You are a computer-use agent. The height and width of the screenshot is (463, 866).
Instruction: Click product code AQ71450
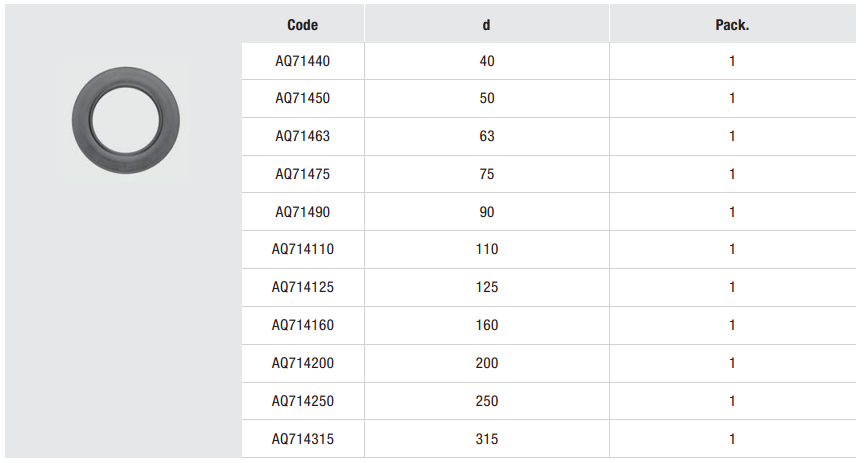[302, 98]
